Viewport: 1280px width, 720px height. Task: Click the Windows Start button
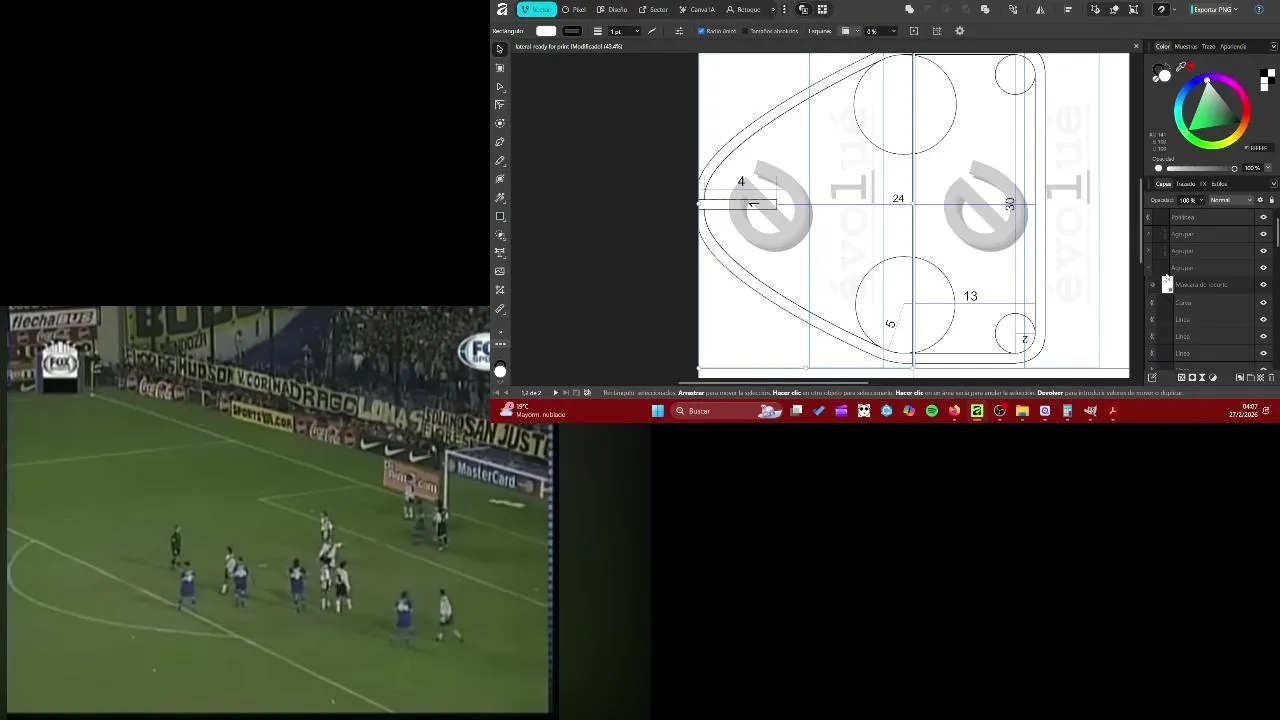[x=657, y=411]
